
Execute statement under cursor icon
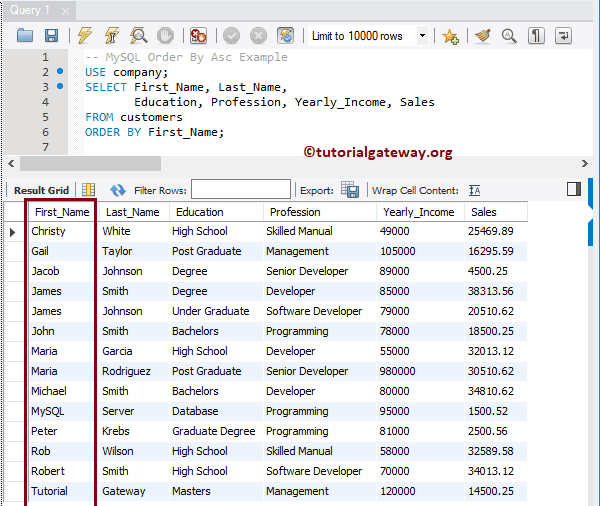(x=111, y=36)
